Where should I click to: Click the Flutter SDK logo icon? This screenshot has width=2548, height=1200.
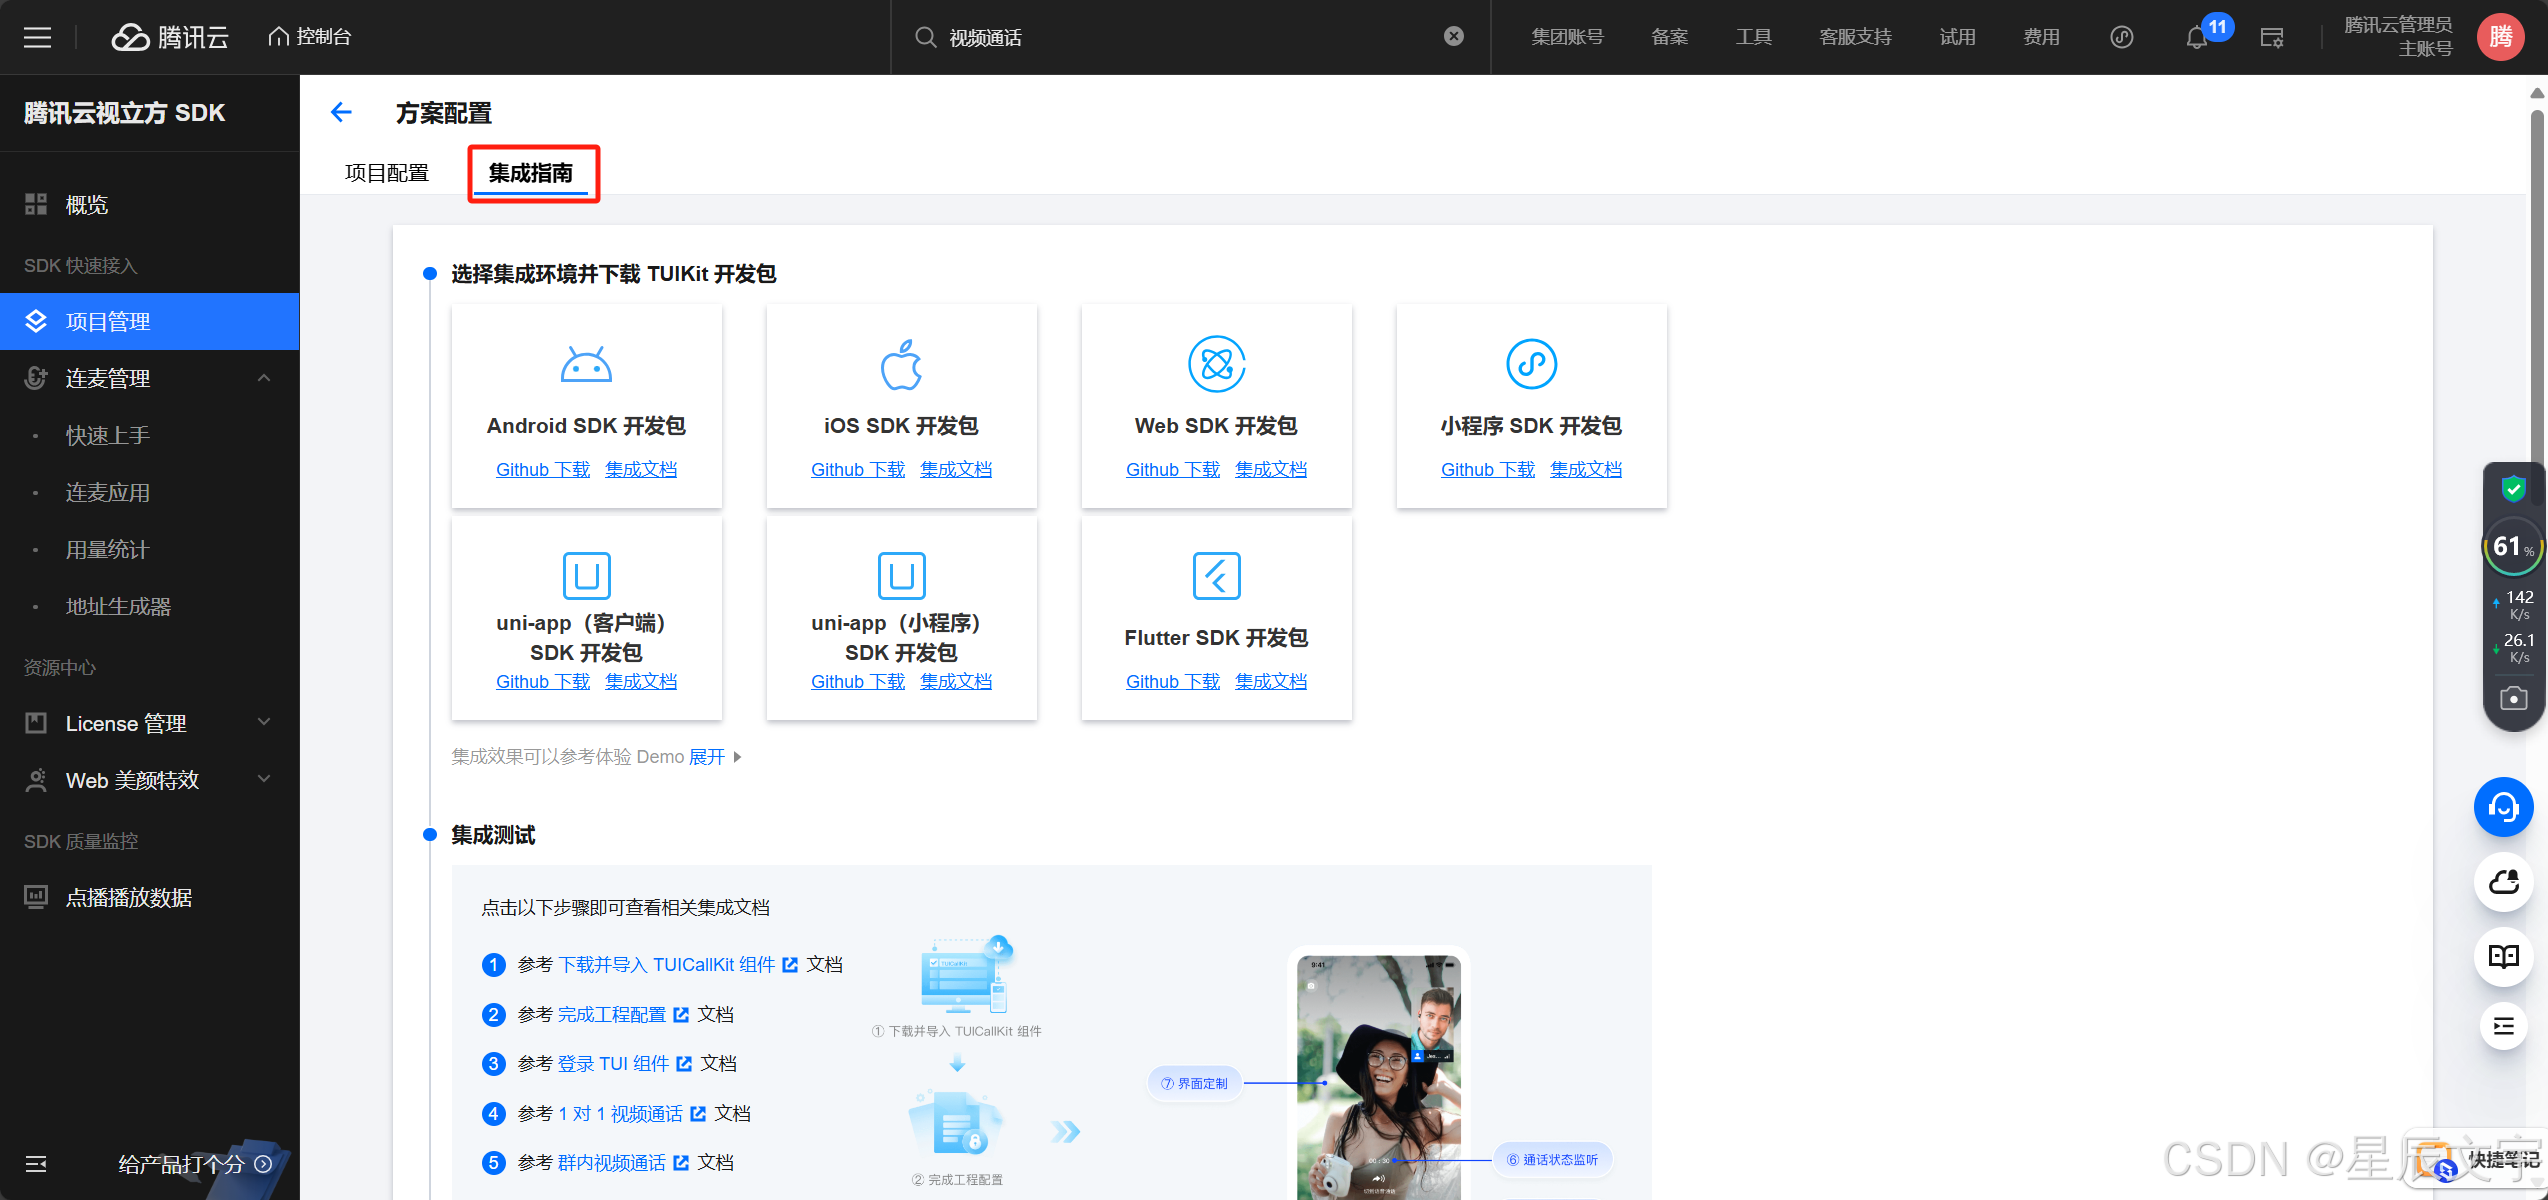pos(1216,575)
